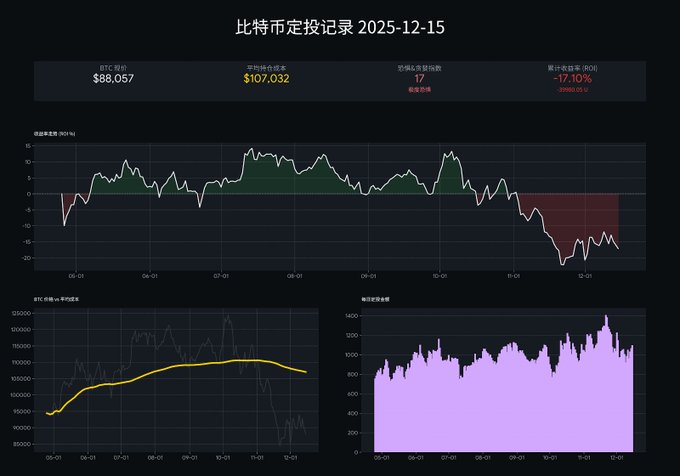
Task: Click the 05-01 marker on bar chart
Action: (378, 457)
